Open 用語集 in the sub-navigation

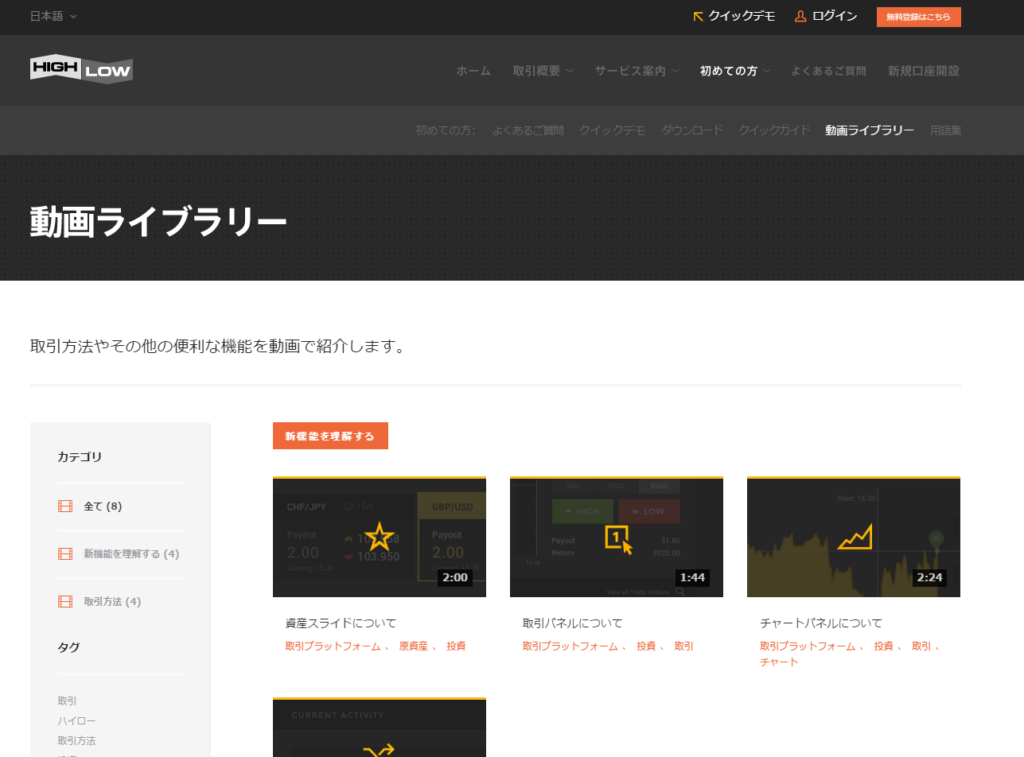click(945, 130)
